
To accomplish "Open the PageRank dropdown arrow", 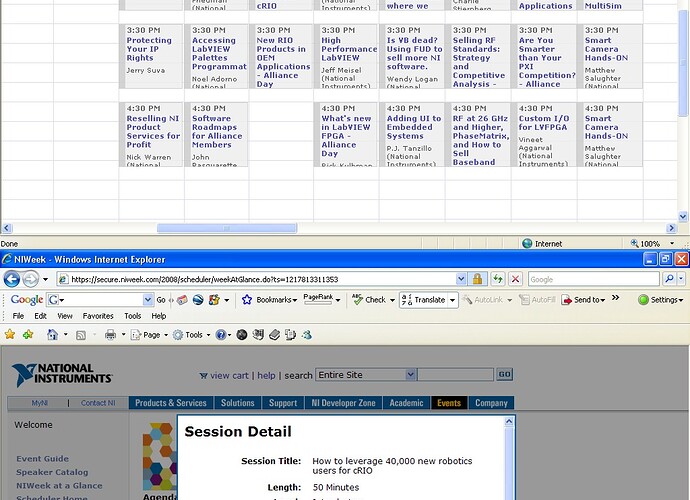I will (338, 300).
